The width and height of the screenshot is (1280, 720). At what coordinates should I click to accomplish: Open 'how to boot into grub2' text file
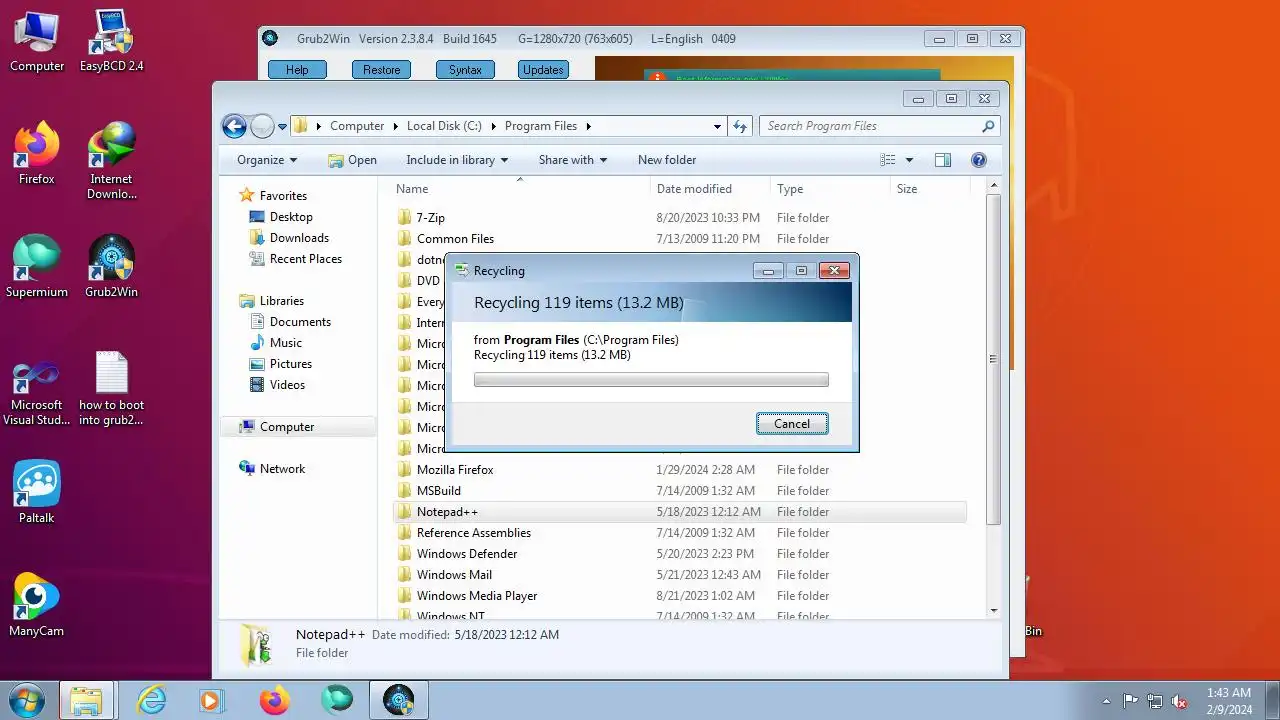pos(111,388)
